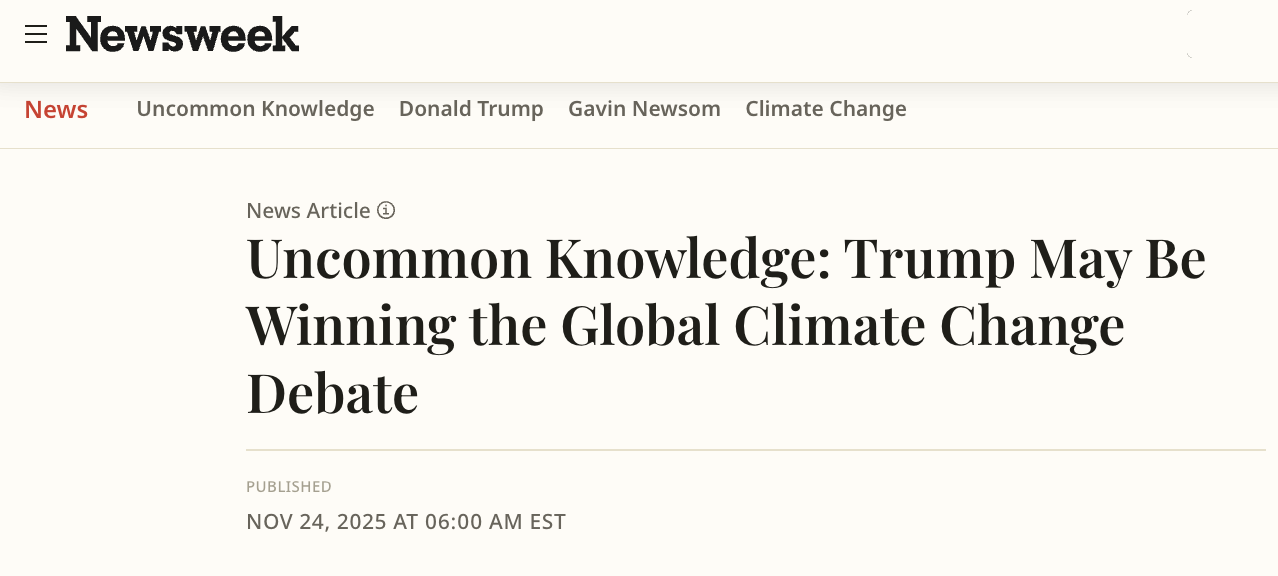Click the word Trump in the headline
Viewport: 1278px width, 576px height.
pyautogui.click(x=928, y=258)
